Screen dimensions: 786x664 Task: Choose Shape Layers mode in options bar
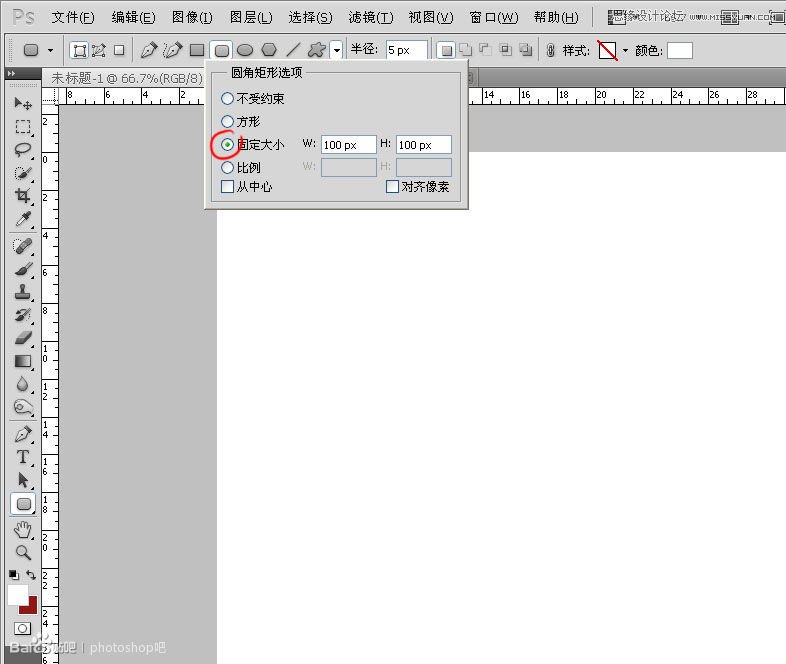(79, 50)
